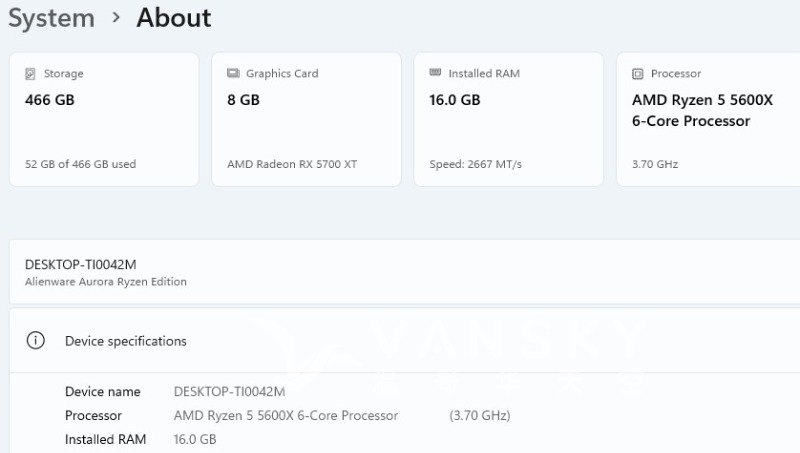Click the Storage drive icon
This screenshot has height=453, width=800.
click(x=30, y=74)
